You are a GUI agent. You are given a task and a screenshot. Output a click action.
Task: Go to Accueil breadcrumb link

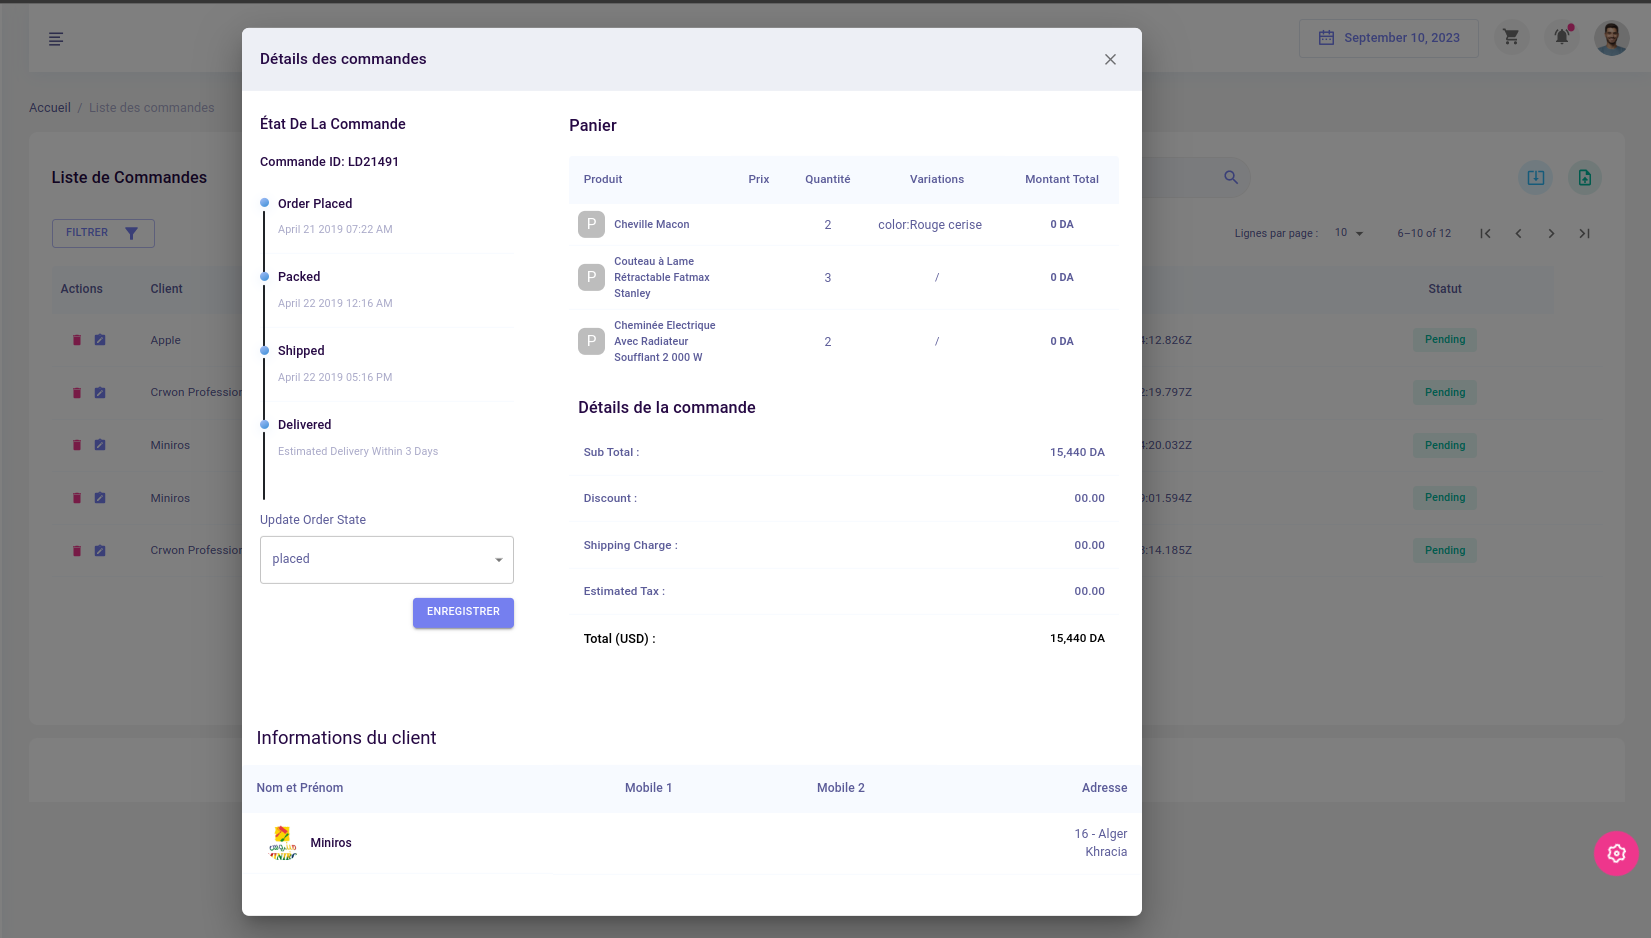(x=50, y=108)
